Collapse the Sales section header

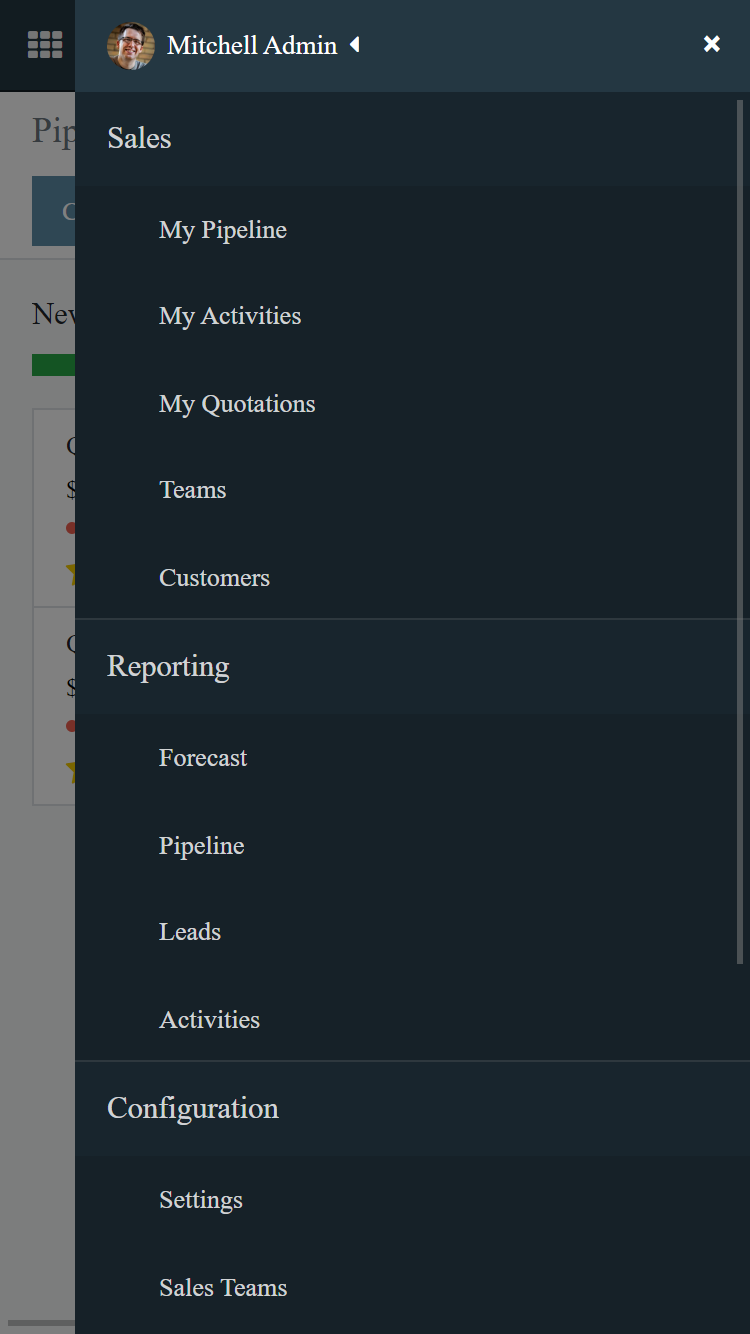pyautogui.click(x=139, y=138)
